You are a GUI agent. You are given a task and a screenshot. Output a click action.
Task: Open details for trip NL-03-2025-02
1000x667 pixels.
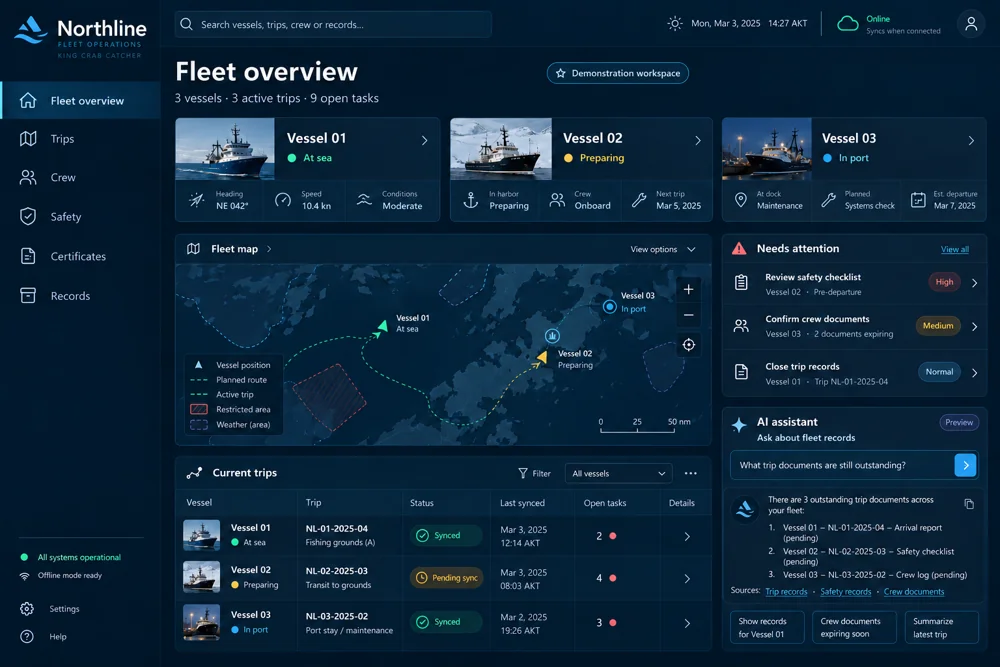[x=687, y=624]
